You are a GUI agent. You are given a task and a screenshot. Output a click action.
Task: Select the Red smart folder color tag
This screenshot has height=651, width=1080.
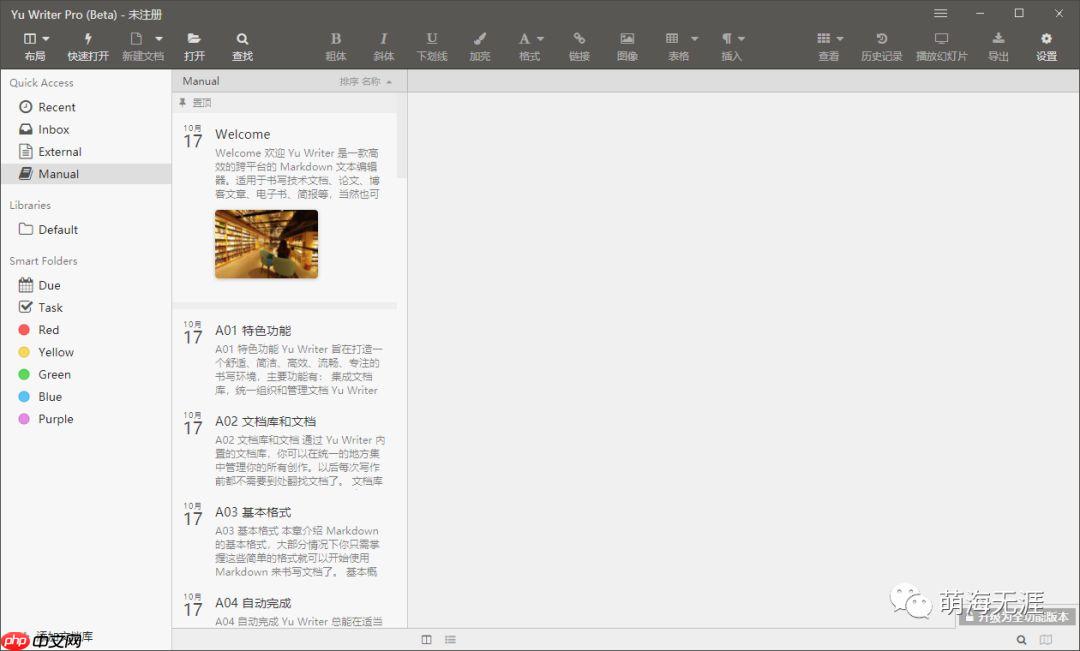(48, 330)
